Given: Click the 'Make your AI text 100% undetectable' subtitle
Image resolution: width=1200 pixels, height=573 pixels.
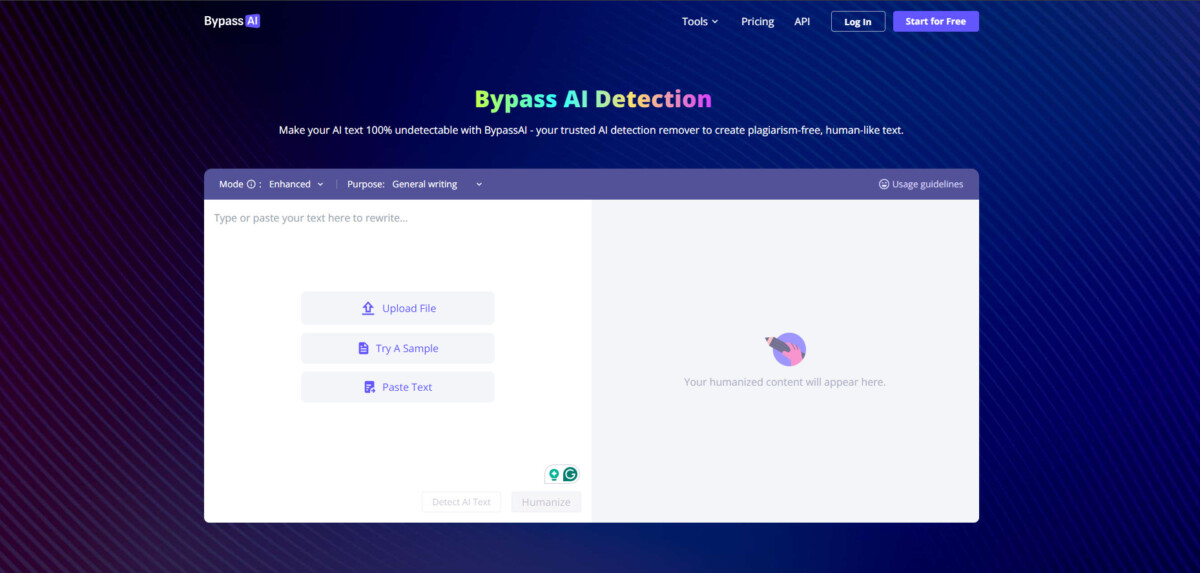Looking at the screenshot, I should 591,130.
